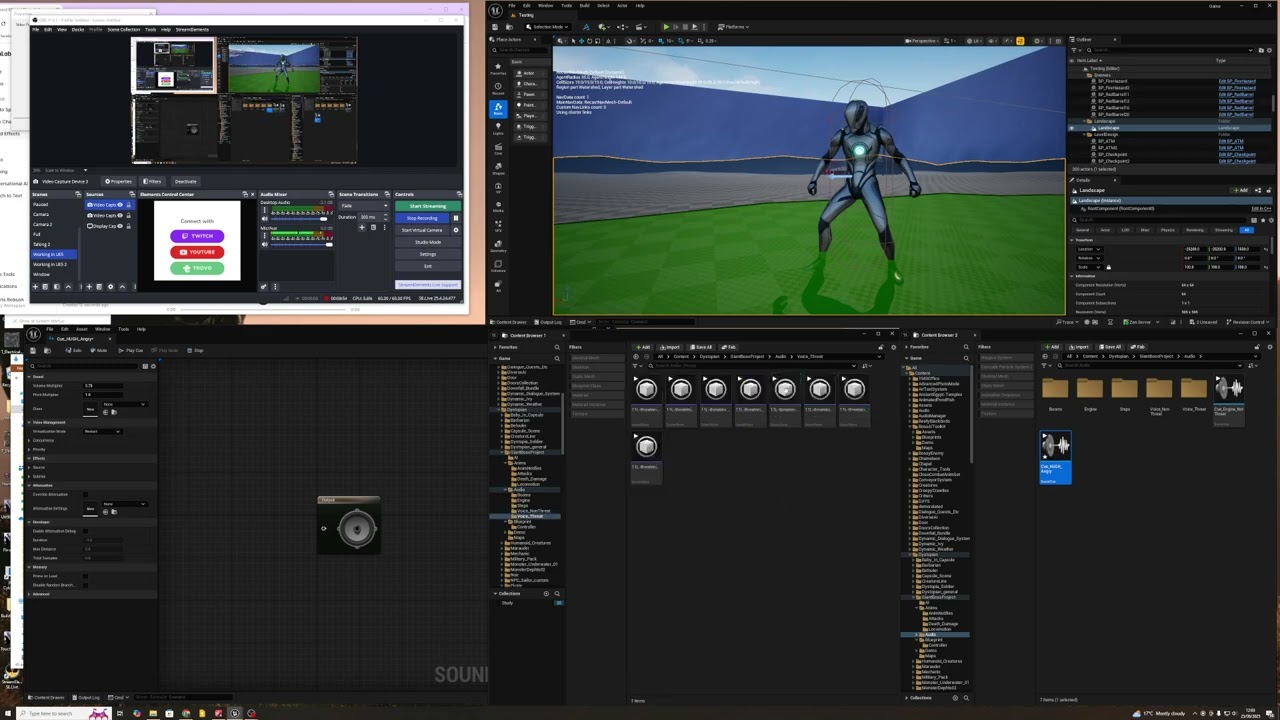Viewport: 1280px width, 720px height.
Task: Select the Working in UE5 2 scene in OBS
Action: pyautogui.click(x=50, y=264)
